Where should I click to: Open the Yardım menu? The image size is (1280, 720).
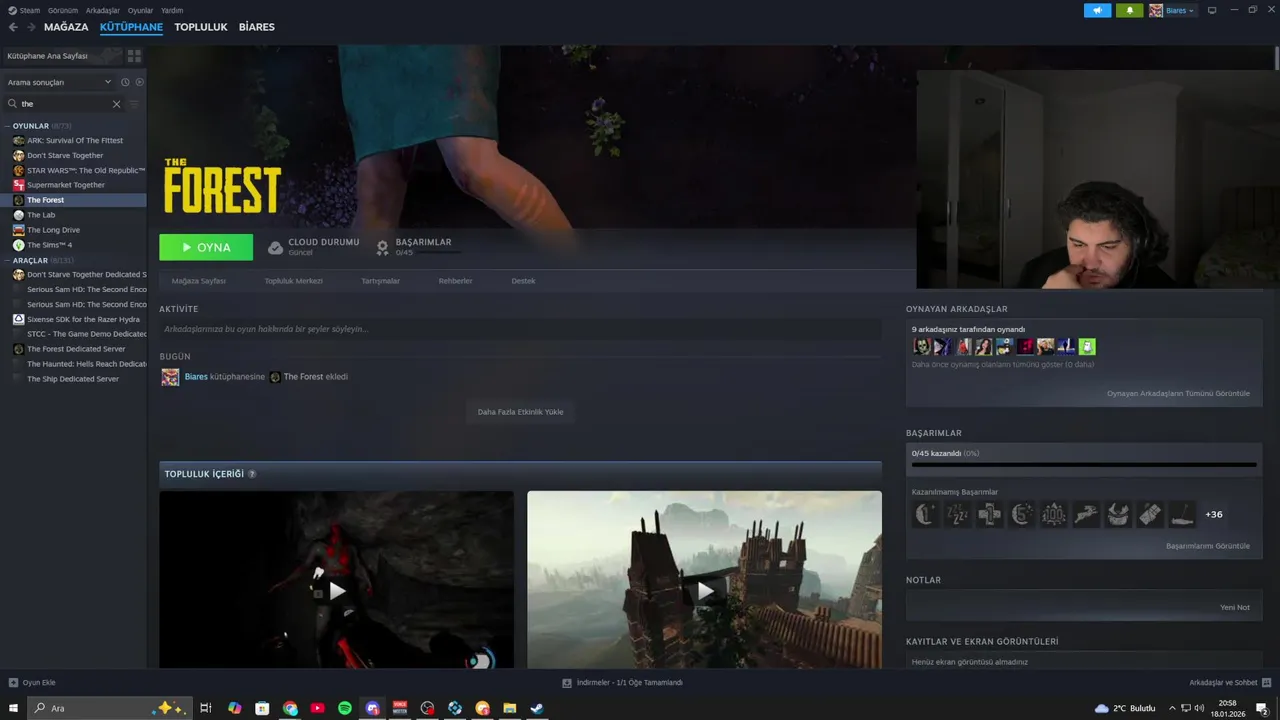pos(172,10)
